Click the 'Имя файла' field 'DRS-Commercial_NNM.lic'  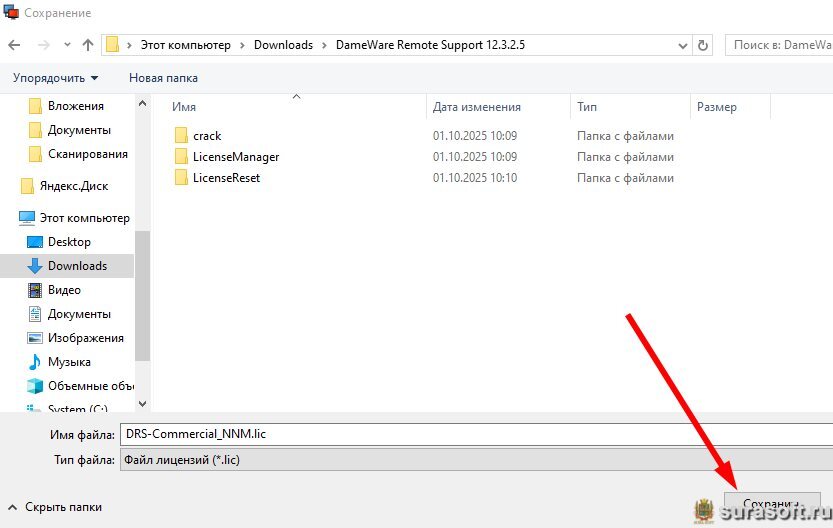(x=477, y=435)
